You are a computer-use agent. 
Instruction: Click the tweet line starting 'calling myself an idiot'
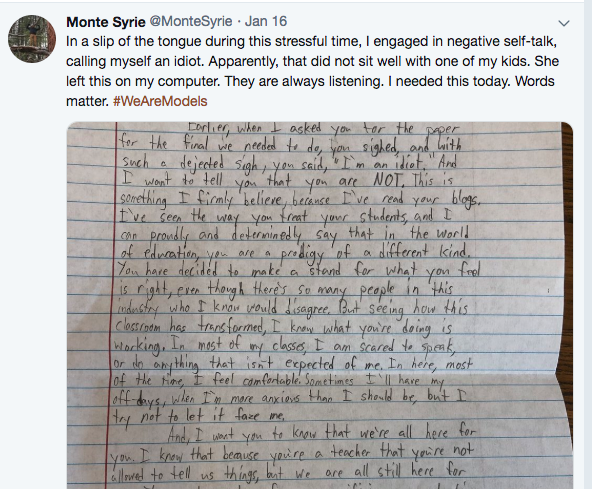coord(312,62)
